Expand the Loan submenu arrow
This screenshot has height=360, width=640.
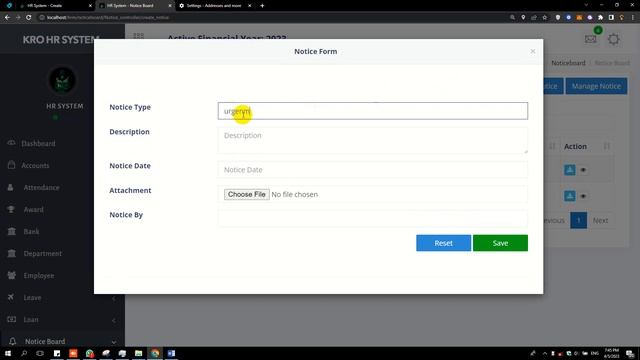113,320
